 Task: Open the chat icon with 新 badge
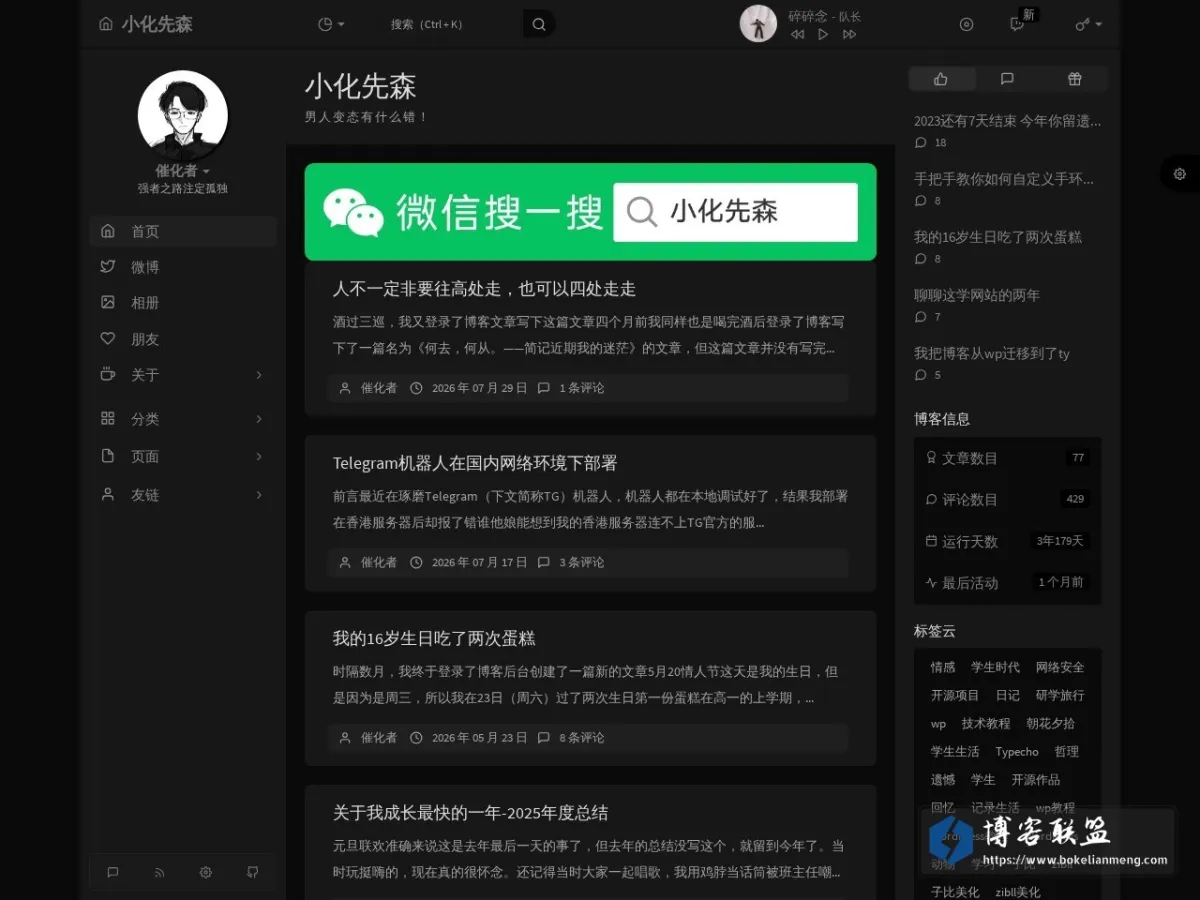pyautogui.click(x=1017, y=24)
